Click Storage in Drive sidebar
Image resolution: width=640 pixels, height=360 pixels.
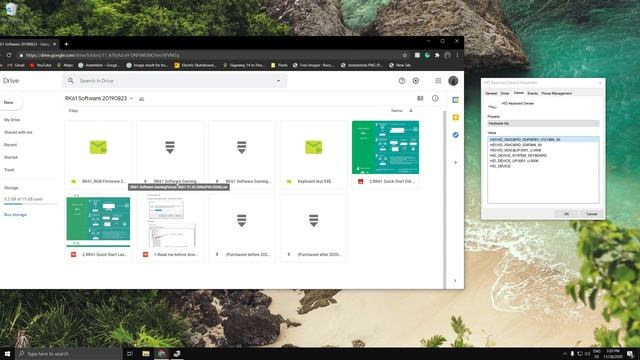pos(11,188)
